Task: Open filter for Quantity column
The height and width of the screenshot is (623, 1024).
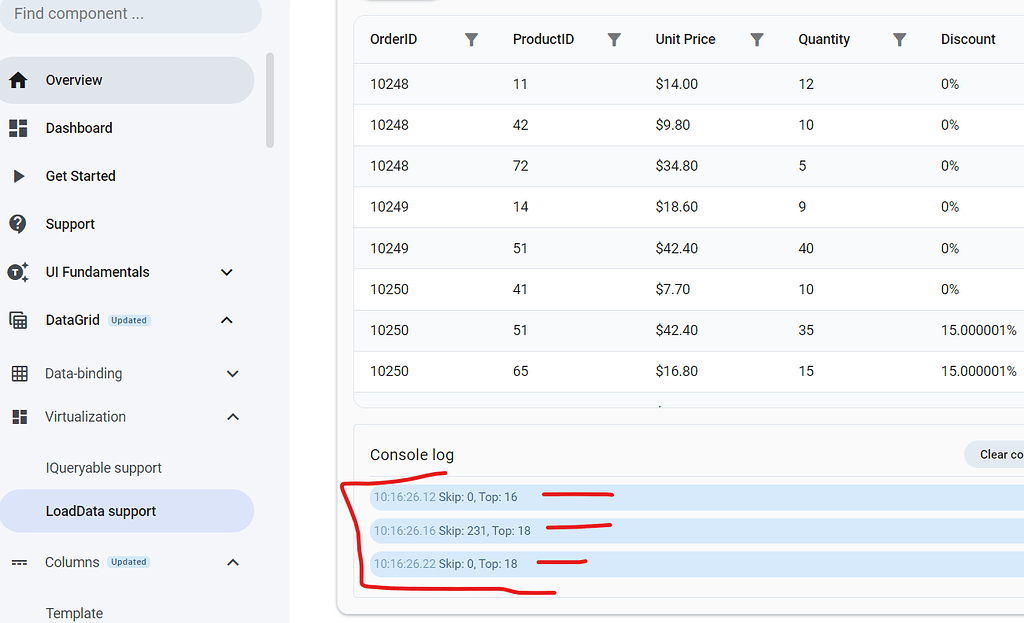Action: click(899, 39)
